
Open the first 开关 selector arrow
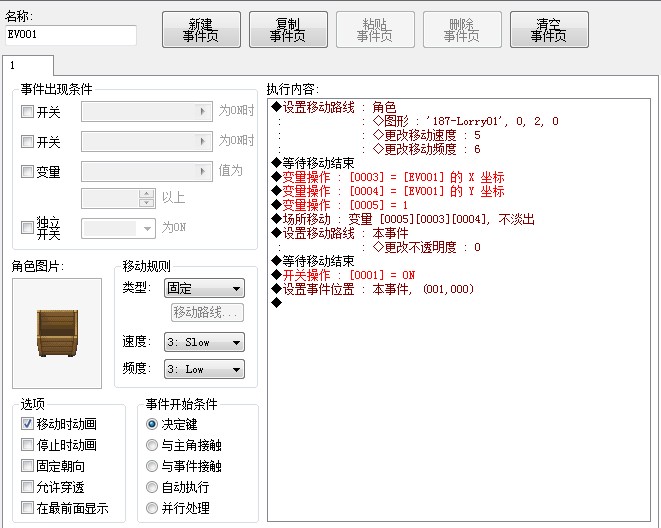tap(203, 111)
